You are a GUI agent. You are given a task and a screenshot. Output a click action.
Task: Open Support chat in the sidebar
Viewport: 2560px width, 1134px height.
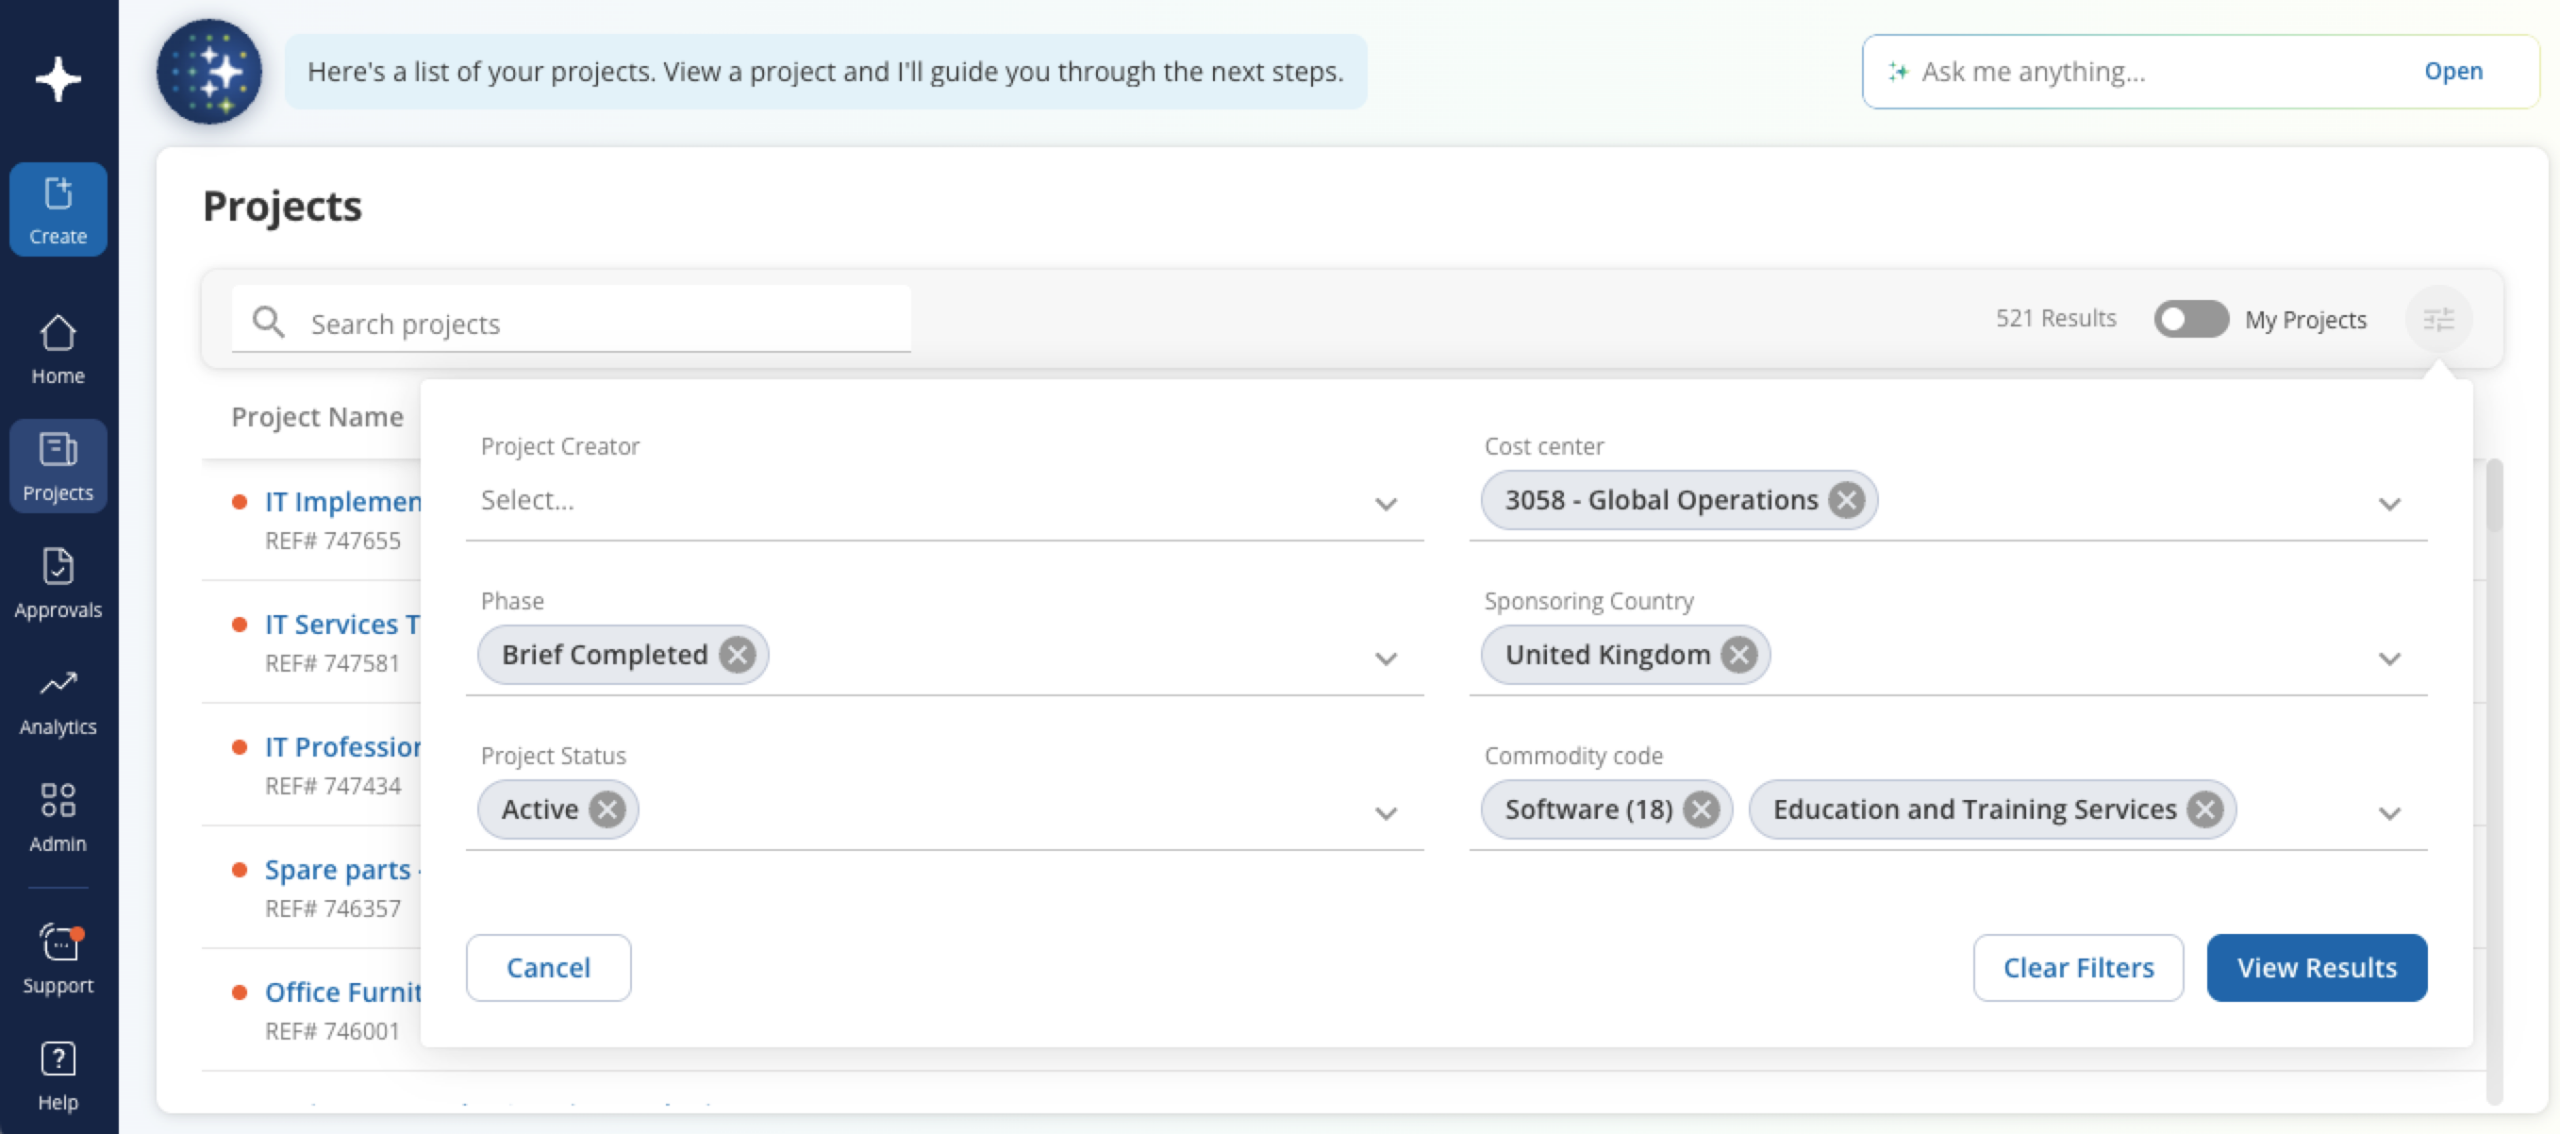58,958
